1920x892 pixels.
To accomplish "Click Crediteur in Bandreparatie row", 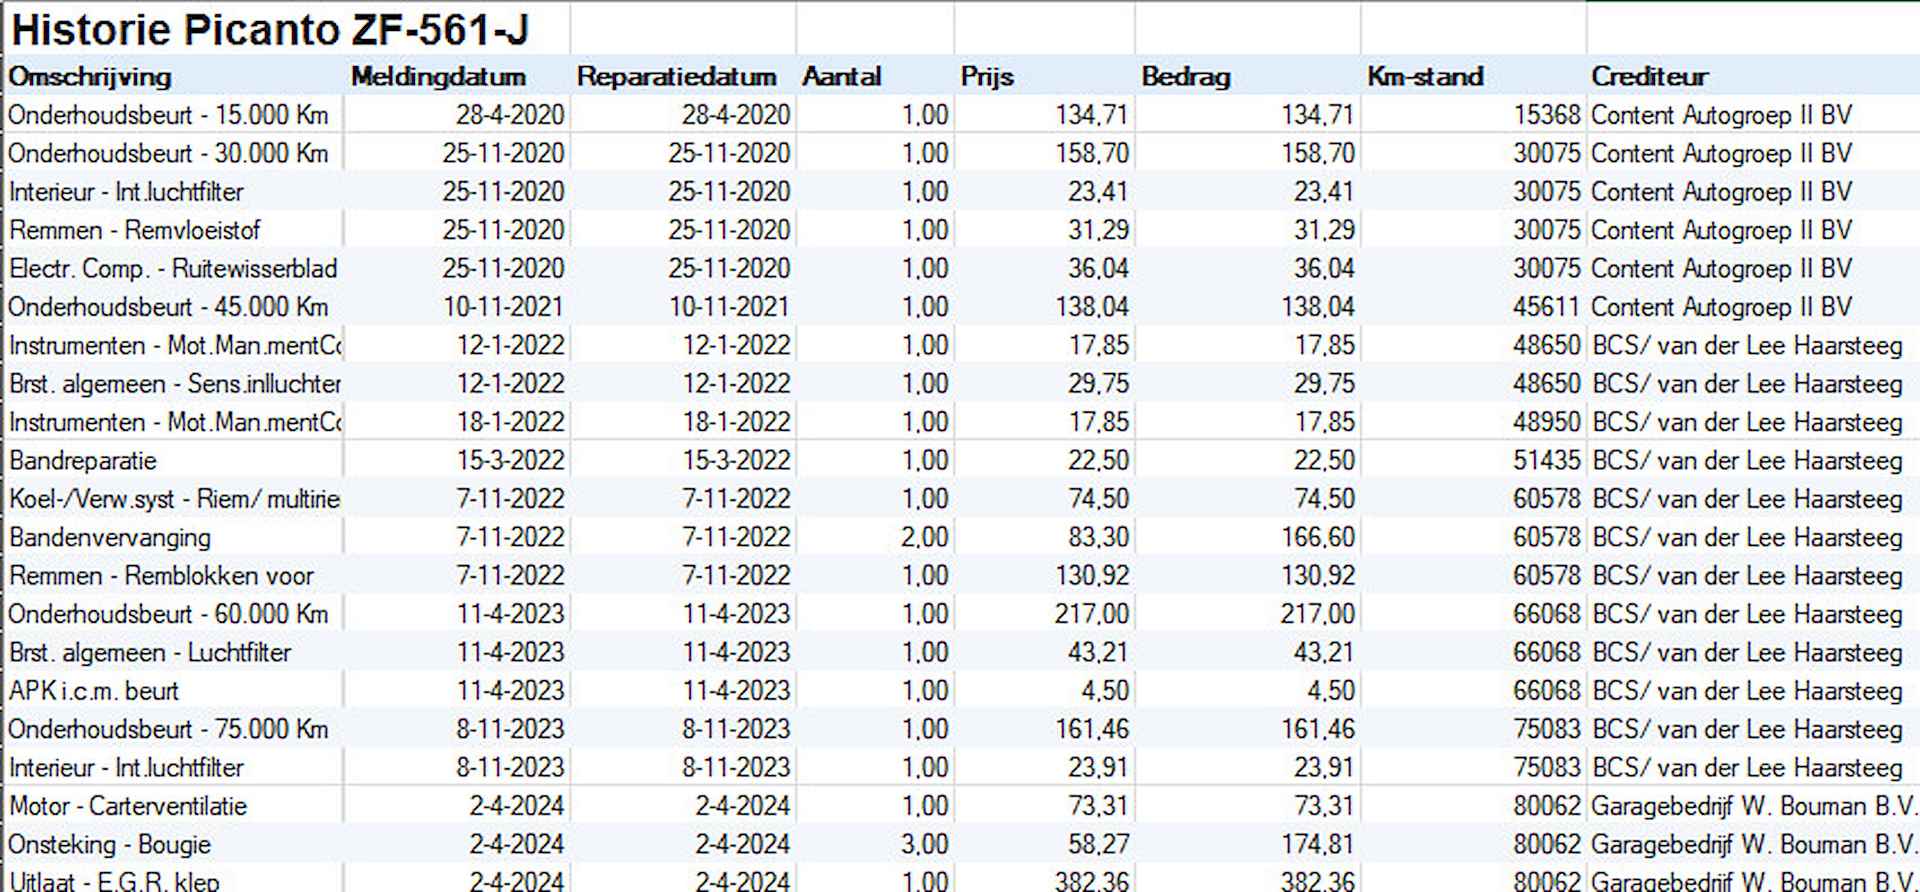I will [1753, 460].
